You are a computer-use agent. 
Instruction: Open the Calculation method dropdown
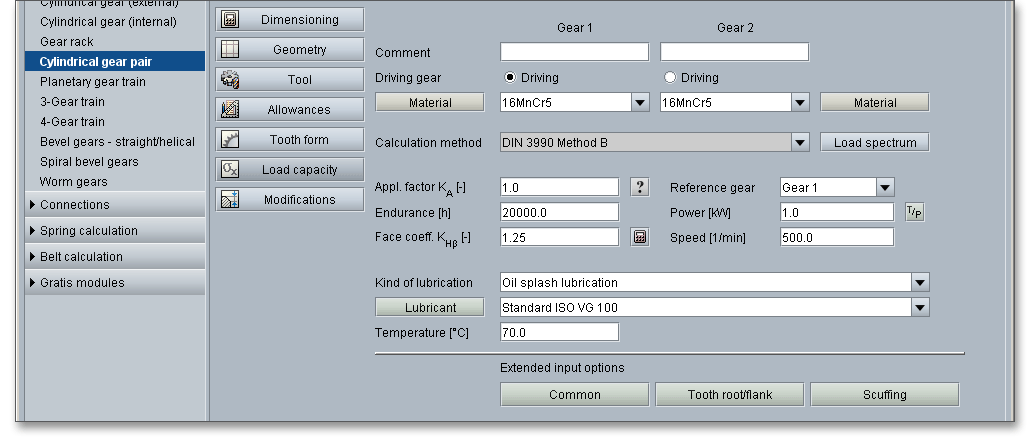tap(800, 143)
